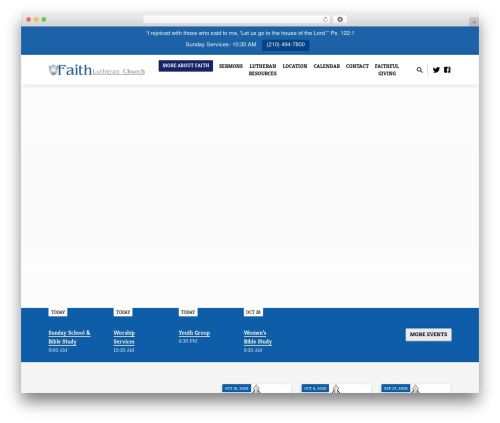Open Sunday School & Bible Study event
Image resolution: width=500 pixels, height=423 pixels.
(x=69, y=337)
